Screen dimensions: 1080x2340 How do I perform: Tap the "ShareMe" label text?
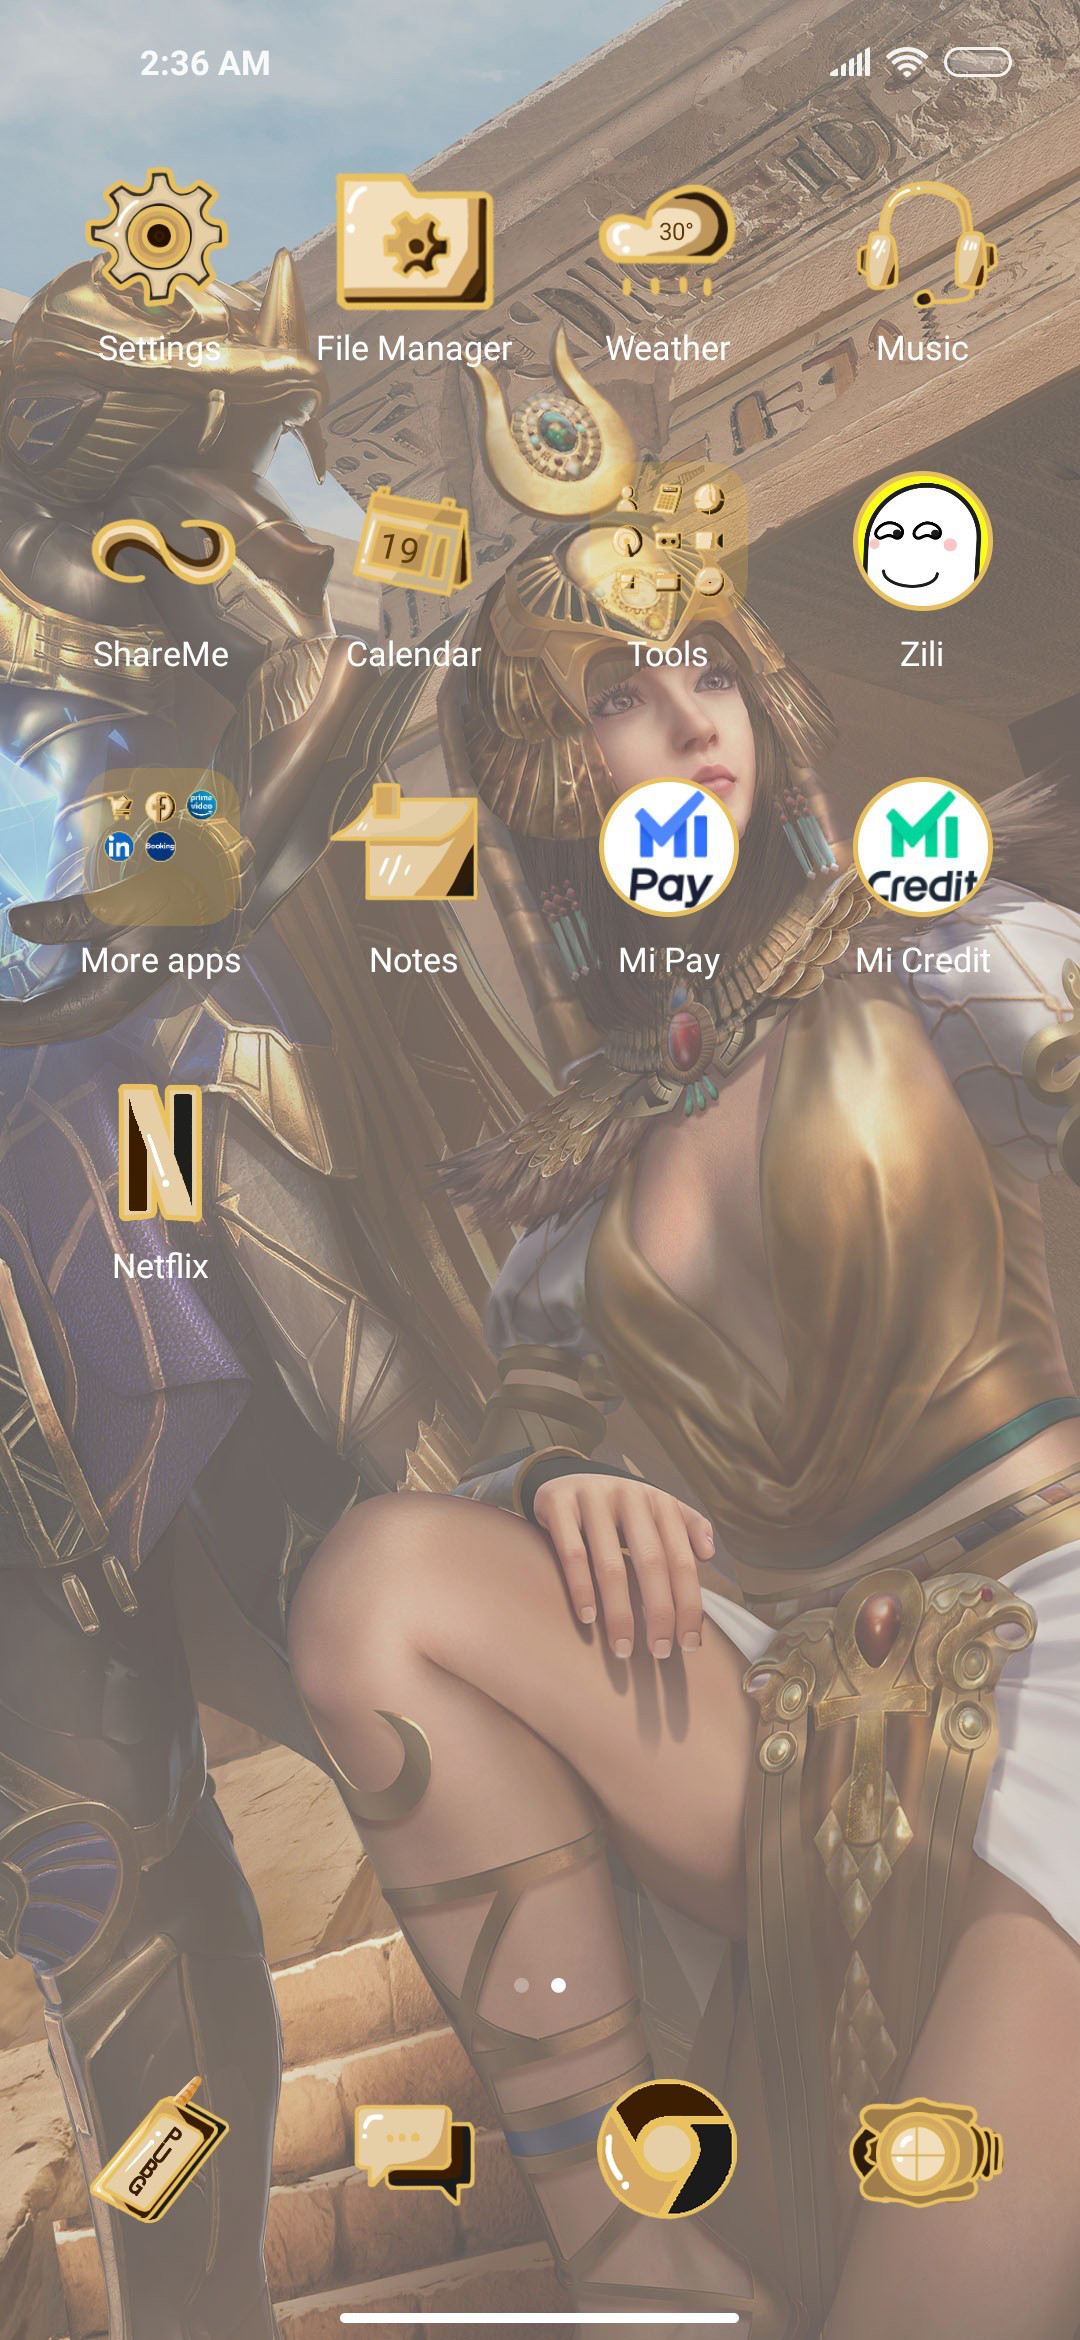pos(161,654)
